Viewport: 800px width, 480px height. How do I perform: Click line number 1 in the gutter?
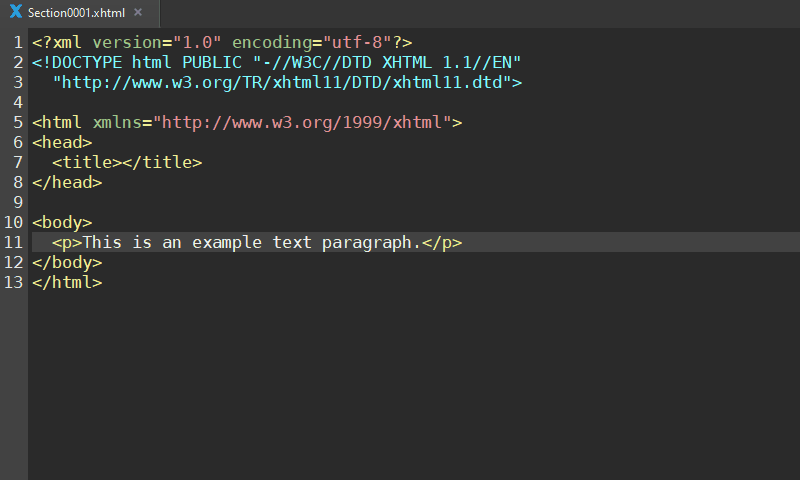click(18, 42)
